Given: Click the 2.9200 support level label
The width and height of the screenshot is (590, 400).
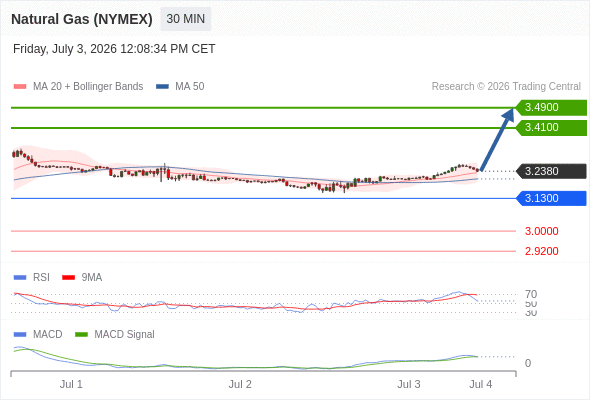Looking at the screenshot, I should coord(541,251).
